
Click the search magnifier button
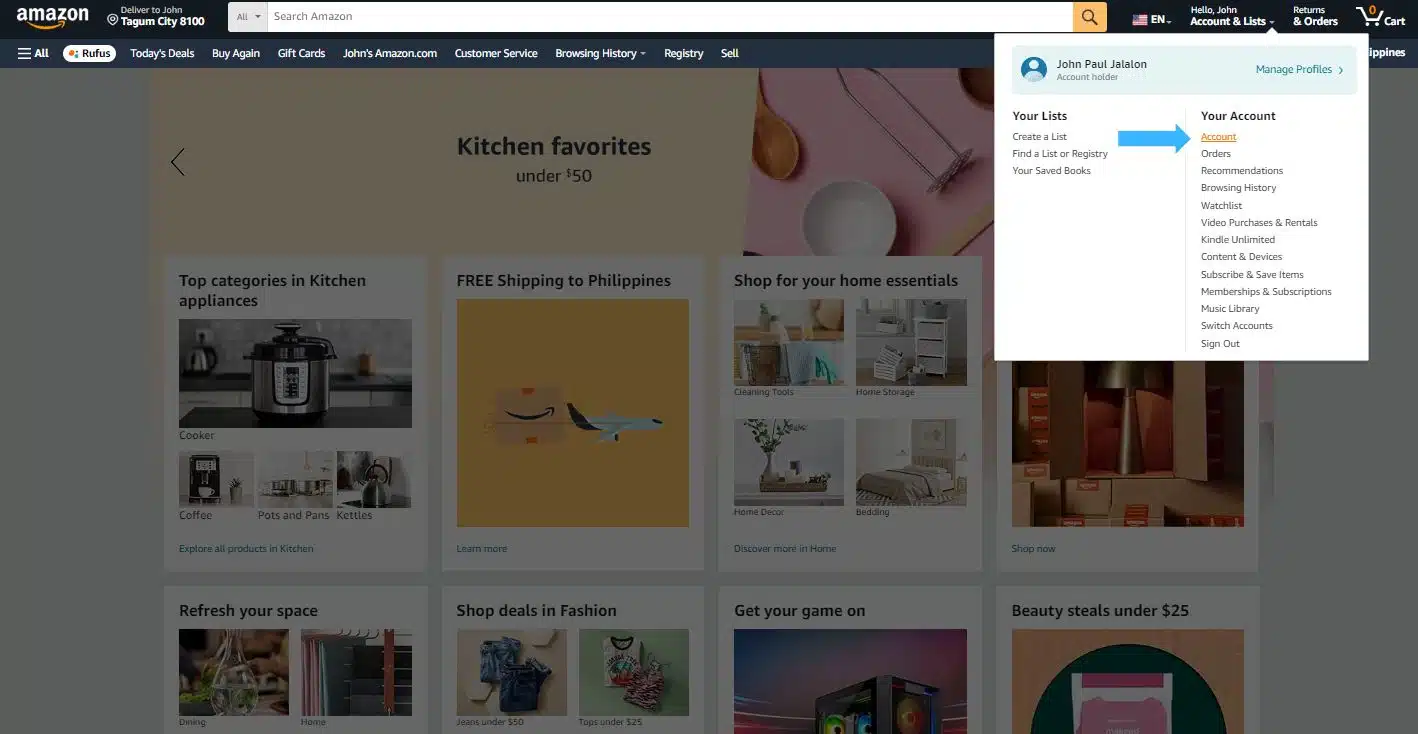click(1090, 17)
